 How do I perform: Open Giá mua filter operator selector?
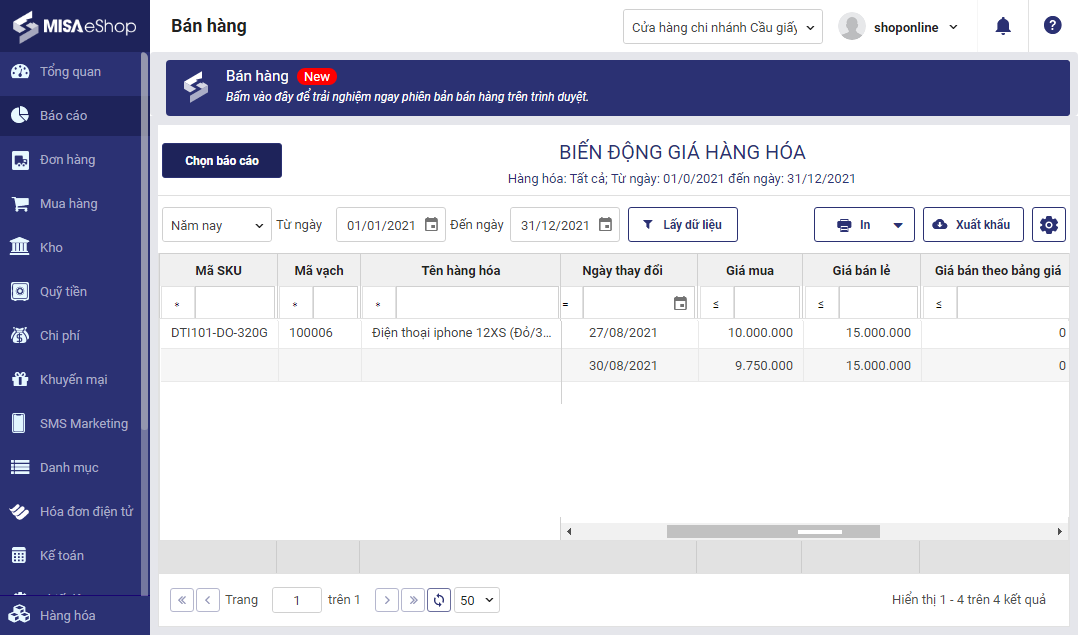click(716, 303)
